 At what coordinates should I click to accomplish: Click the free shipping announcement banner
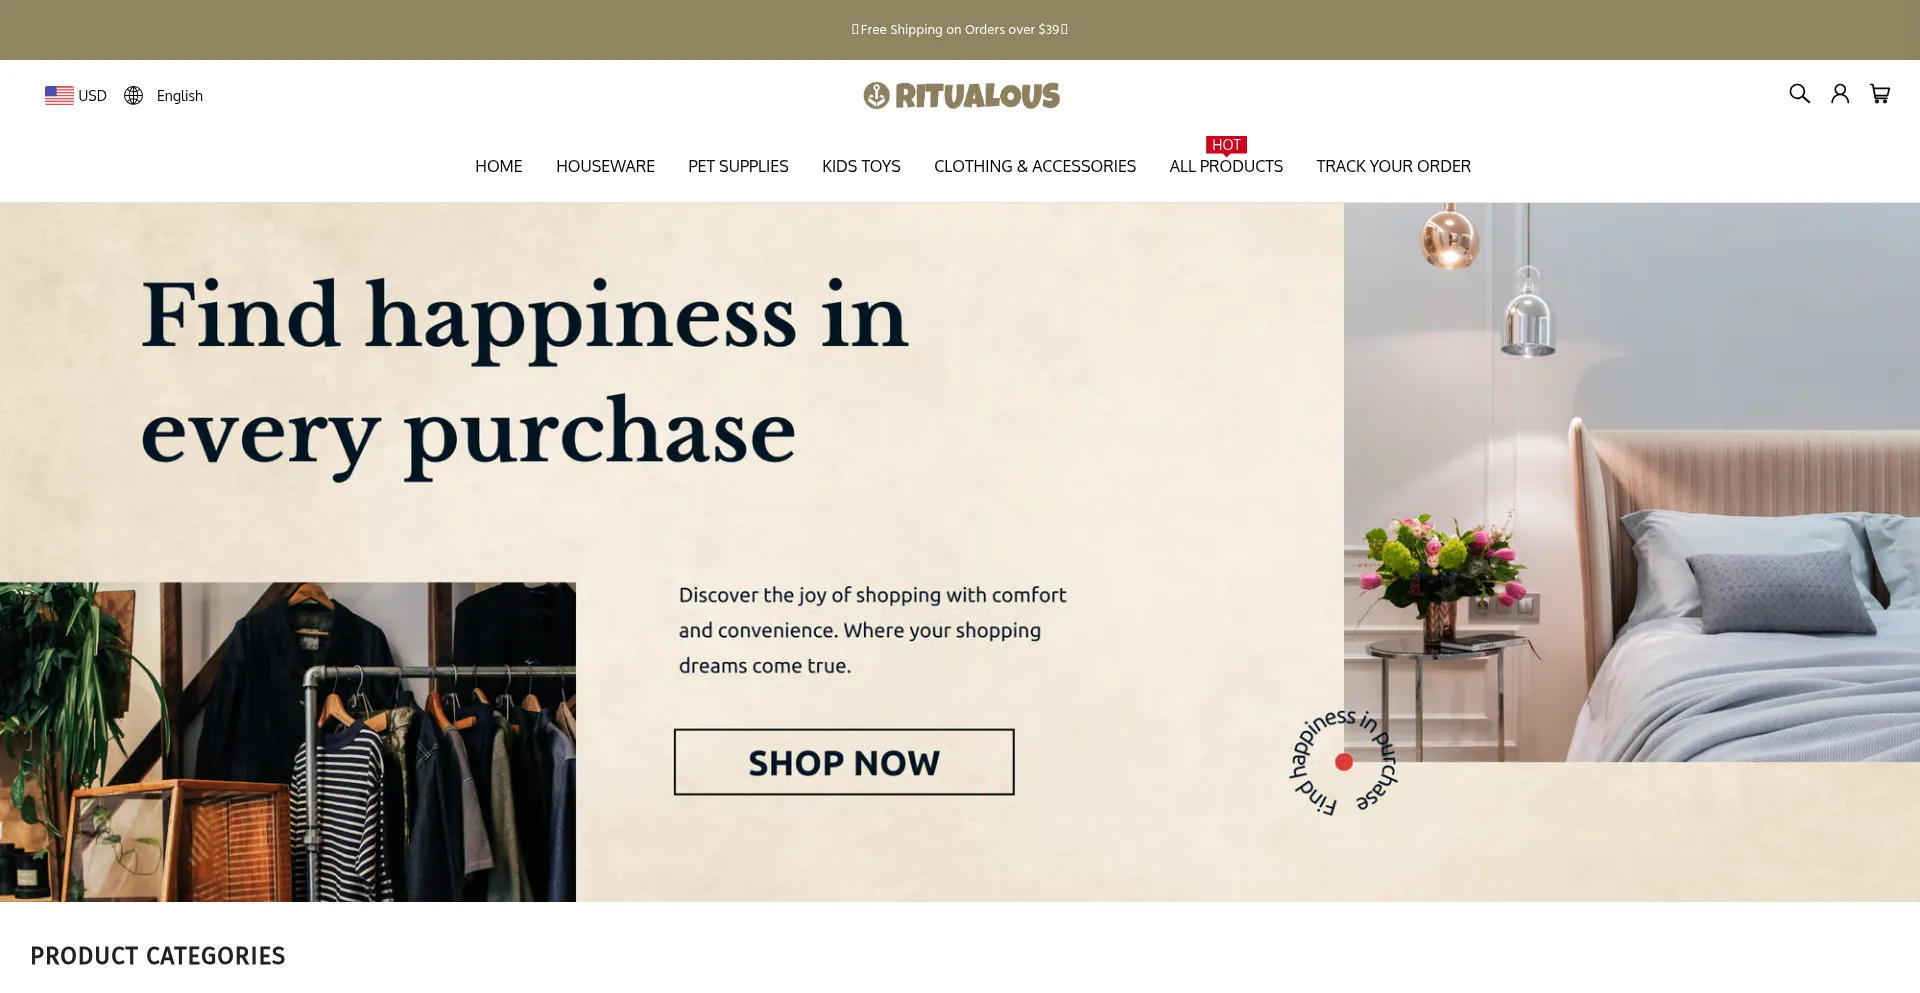click(960, 30)
